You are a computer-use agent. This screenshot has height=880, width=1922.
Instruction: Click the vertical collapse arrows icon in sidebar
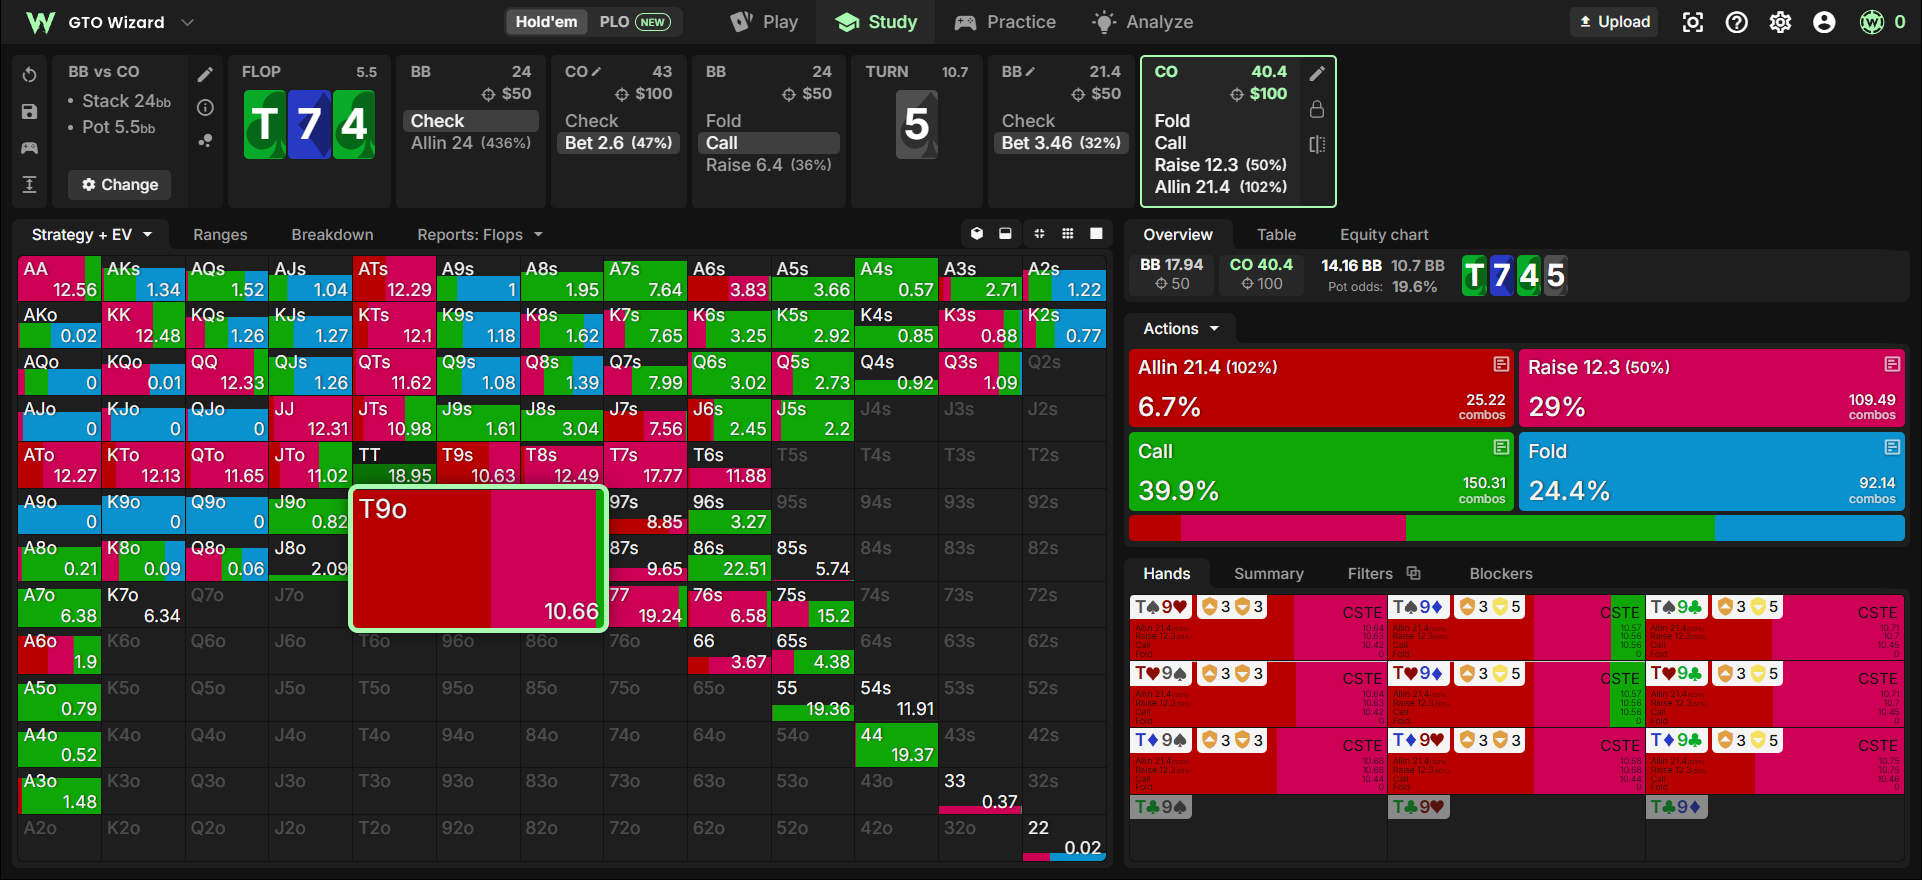pyautogui.click(x=30, y=184)
